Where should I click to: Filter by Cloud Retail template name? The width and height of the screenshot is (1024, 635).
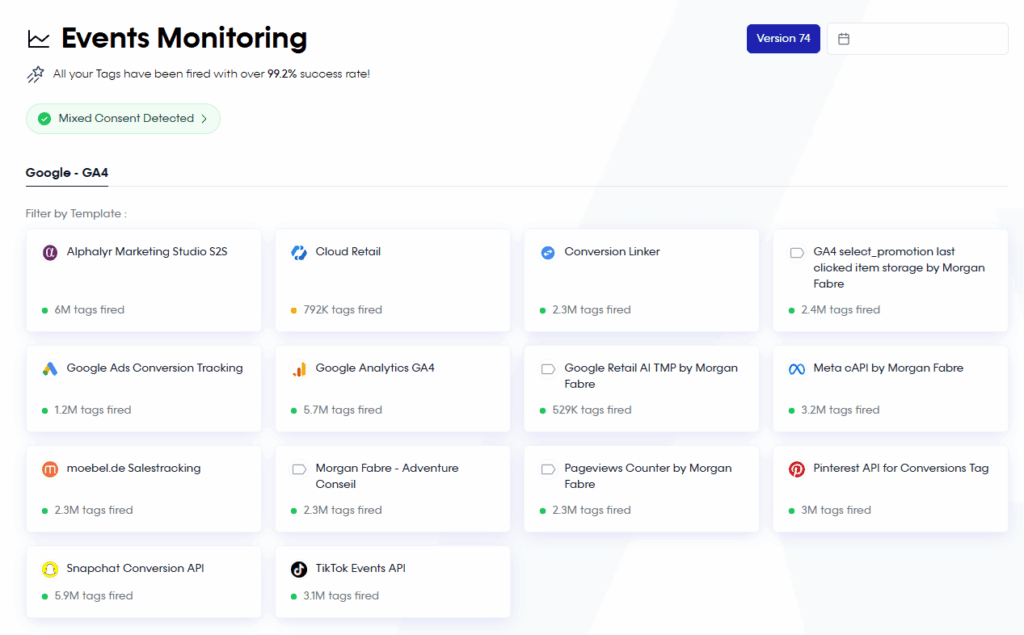tap(348, 252)
